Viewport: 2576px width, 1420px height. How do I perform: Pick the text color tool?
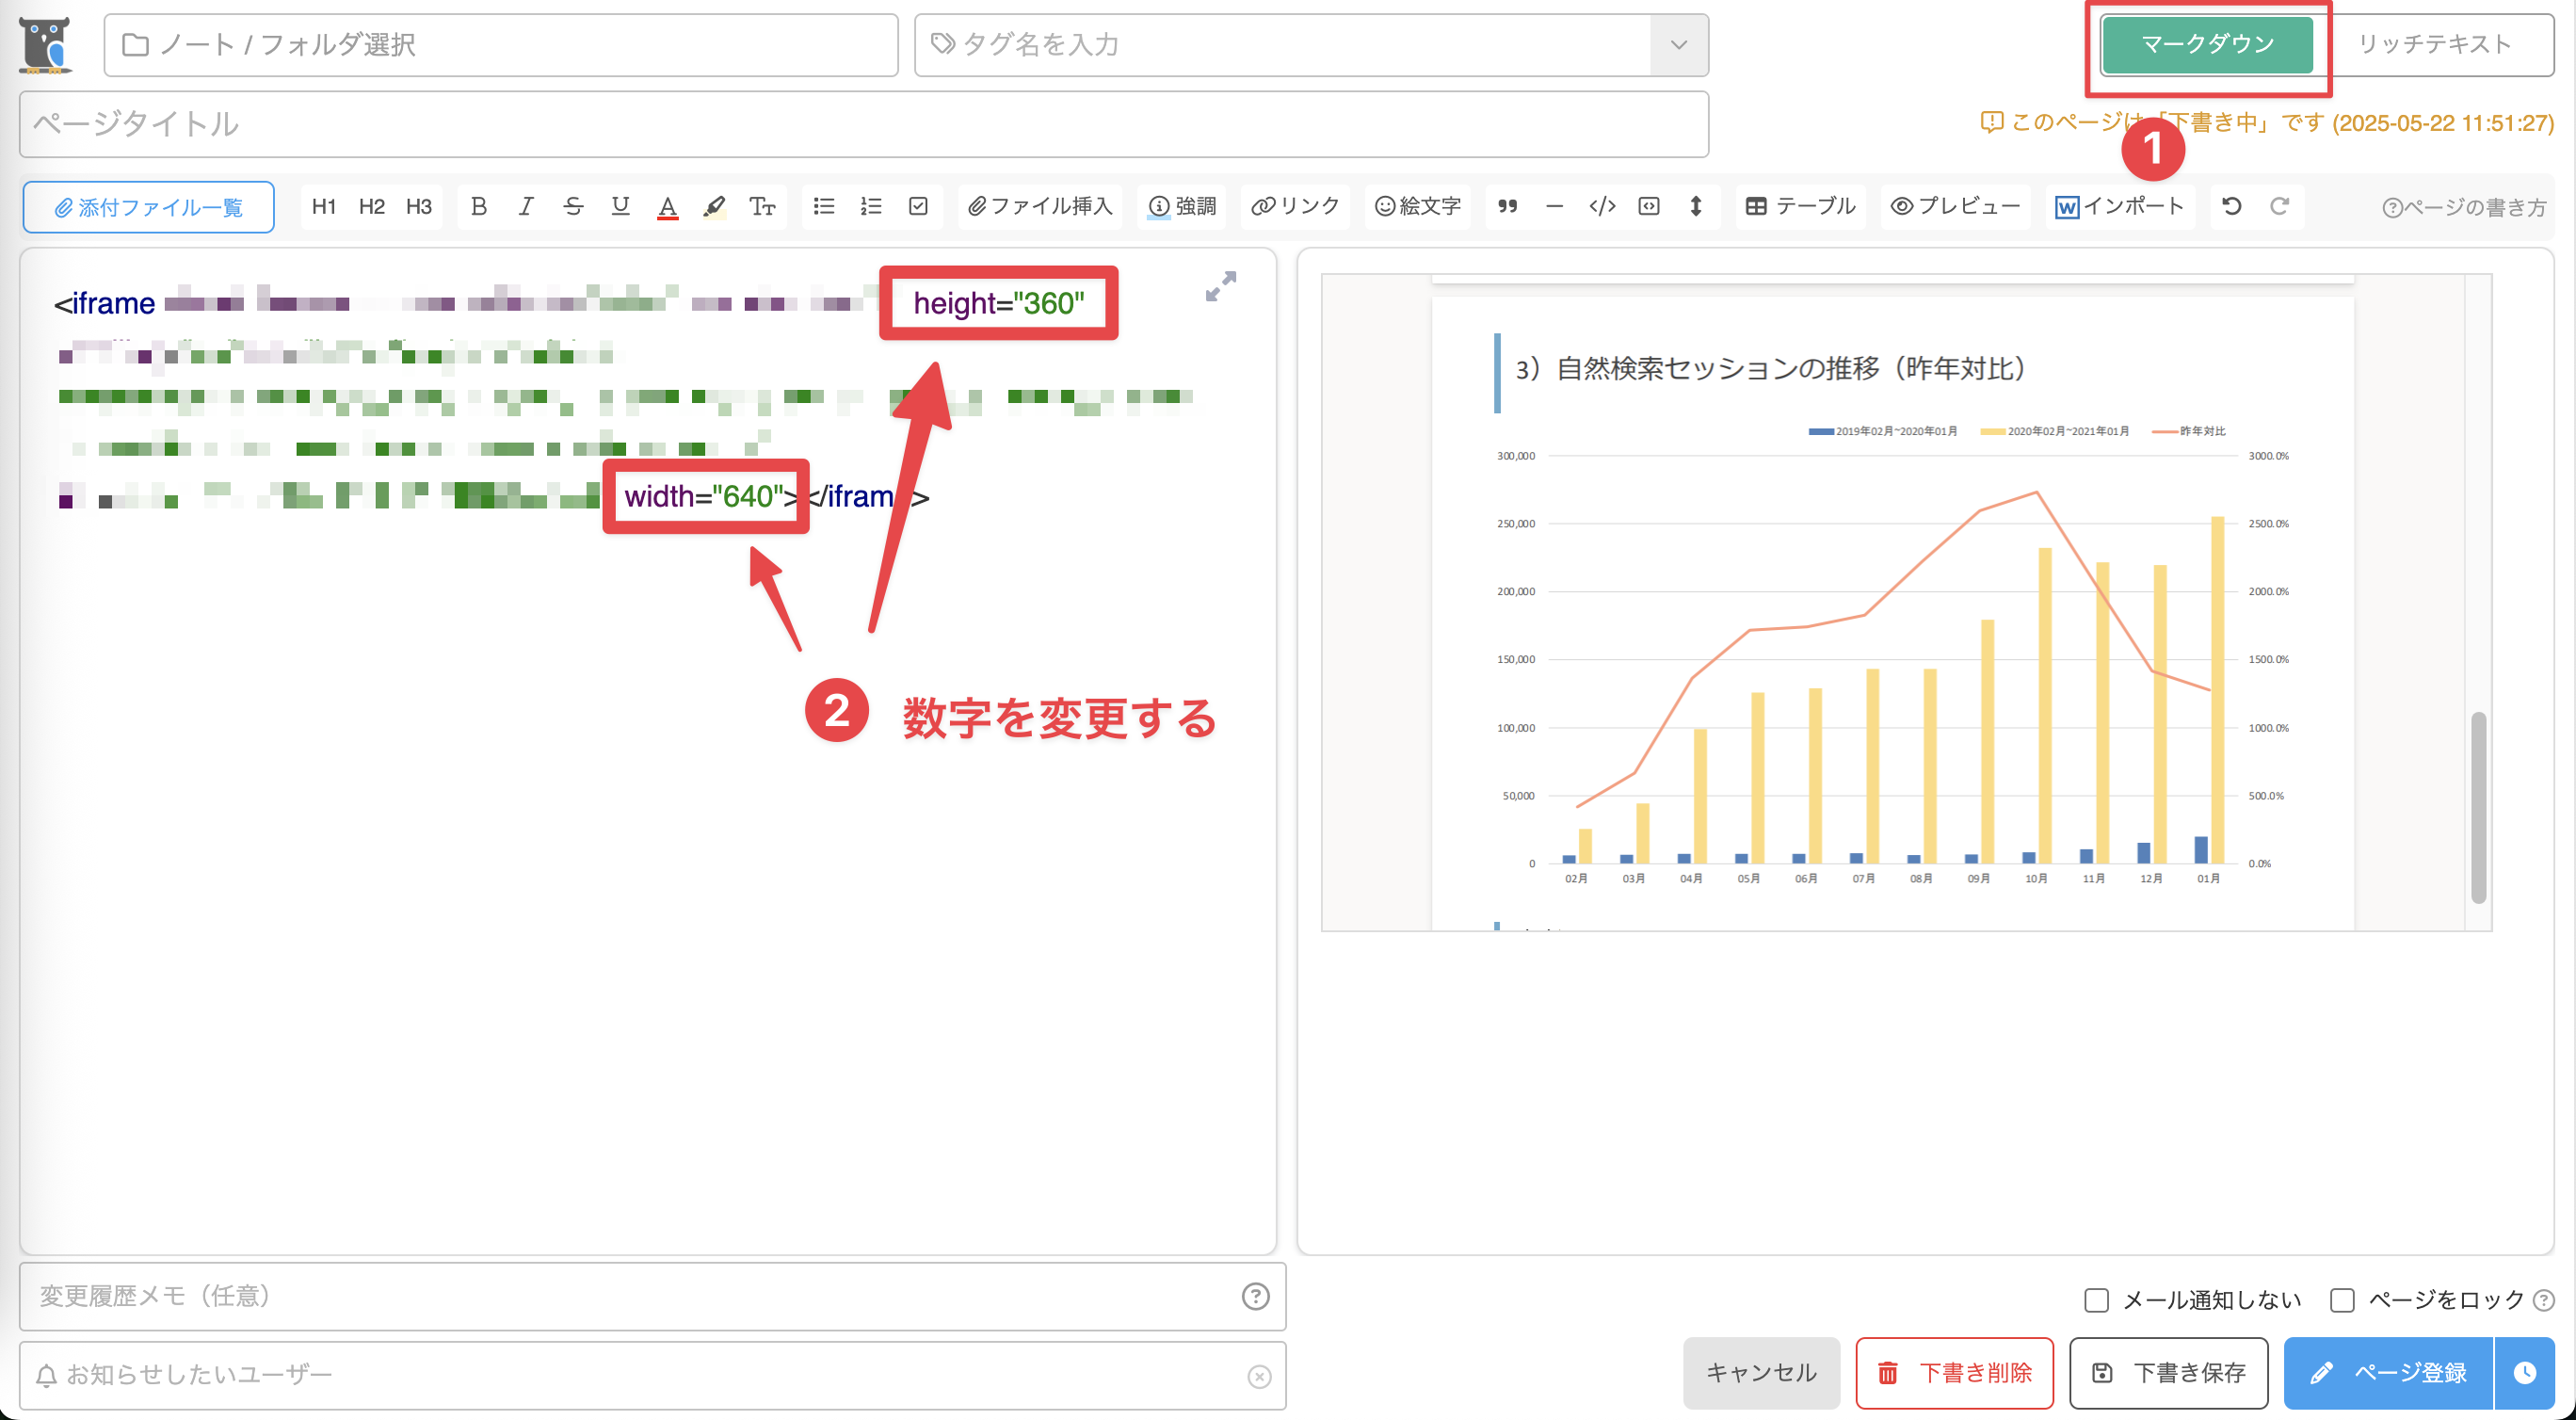667,206
